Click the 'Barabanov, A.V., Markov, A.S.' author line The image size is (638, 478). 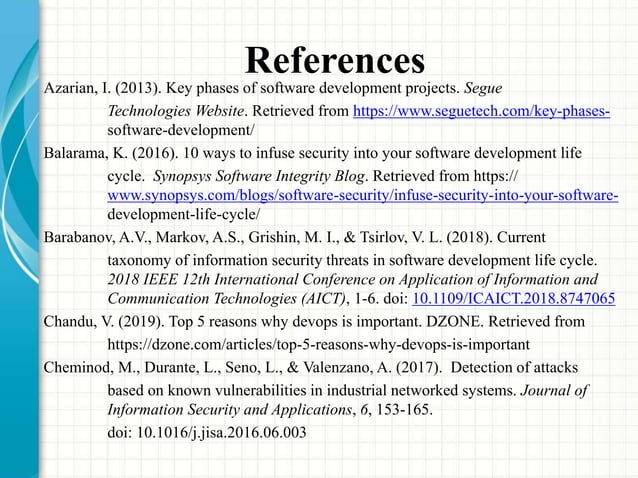[x=295, y=237]
